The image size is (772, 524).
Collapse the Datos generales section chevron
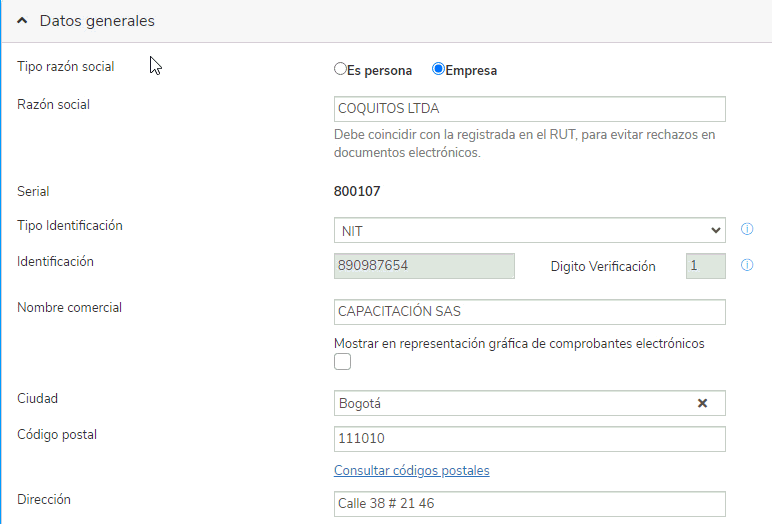click(22, 21)
